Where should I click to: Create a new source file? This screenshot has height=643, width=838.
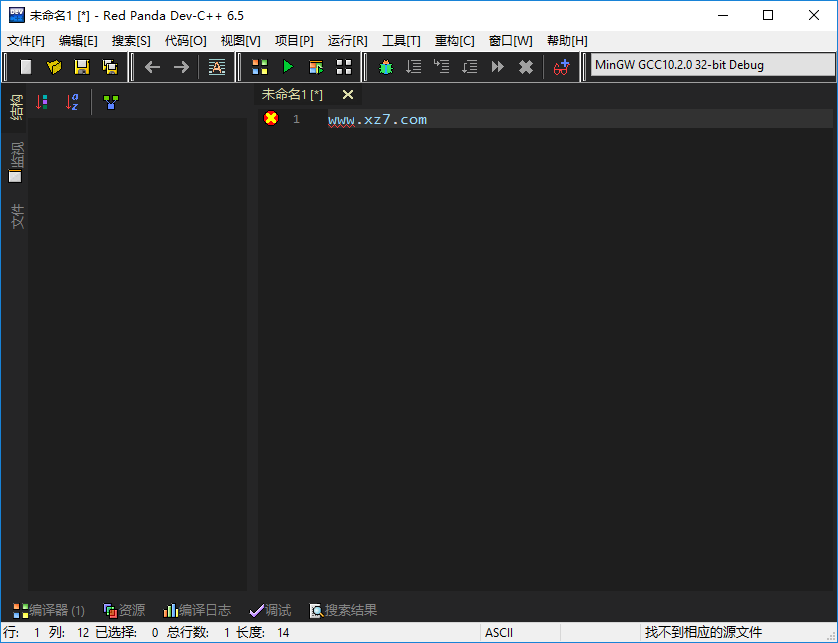coord(25,67)
